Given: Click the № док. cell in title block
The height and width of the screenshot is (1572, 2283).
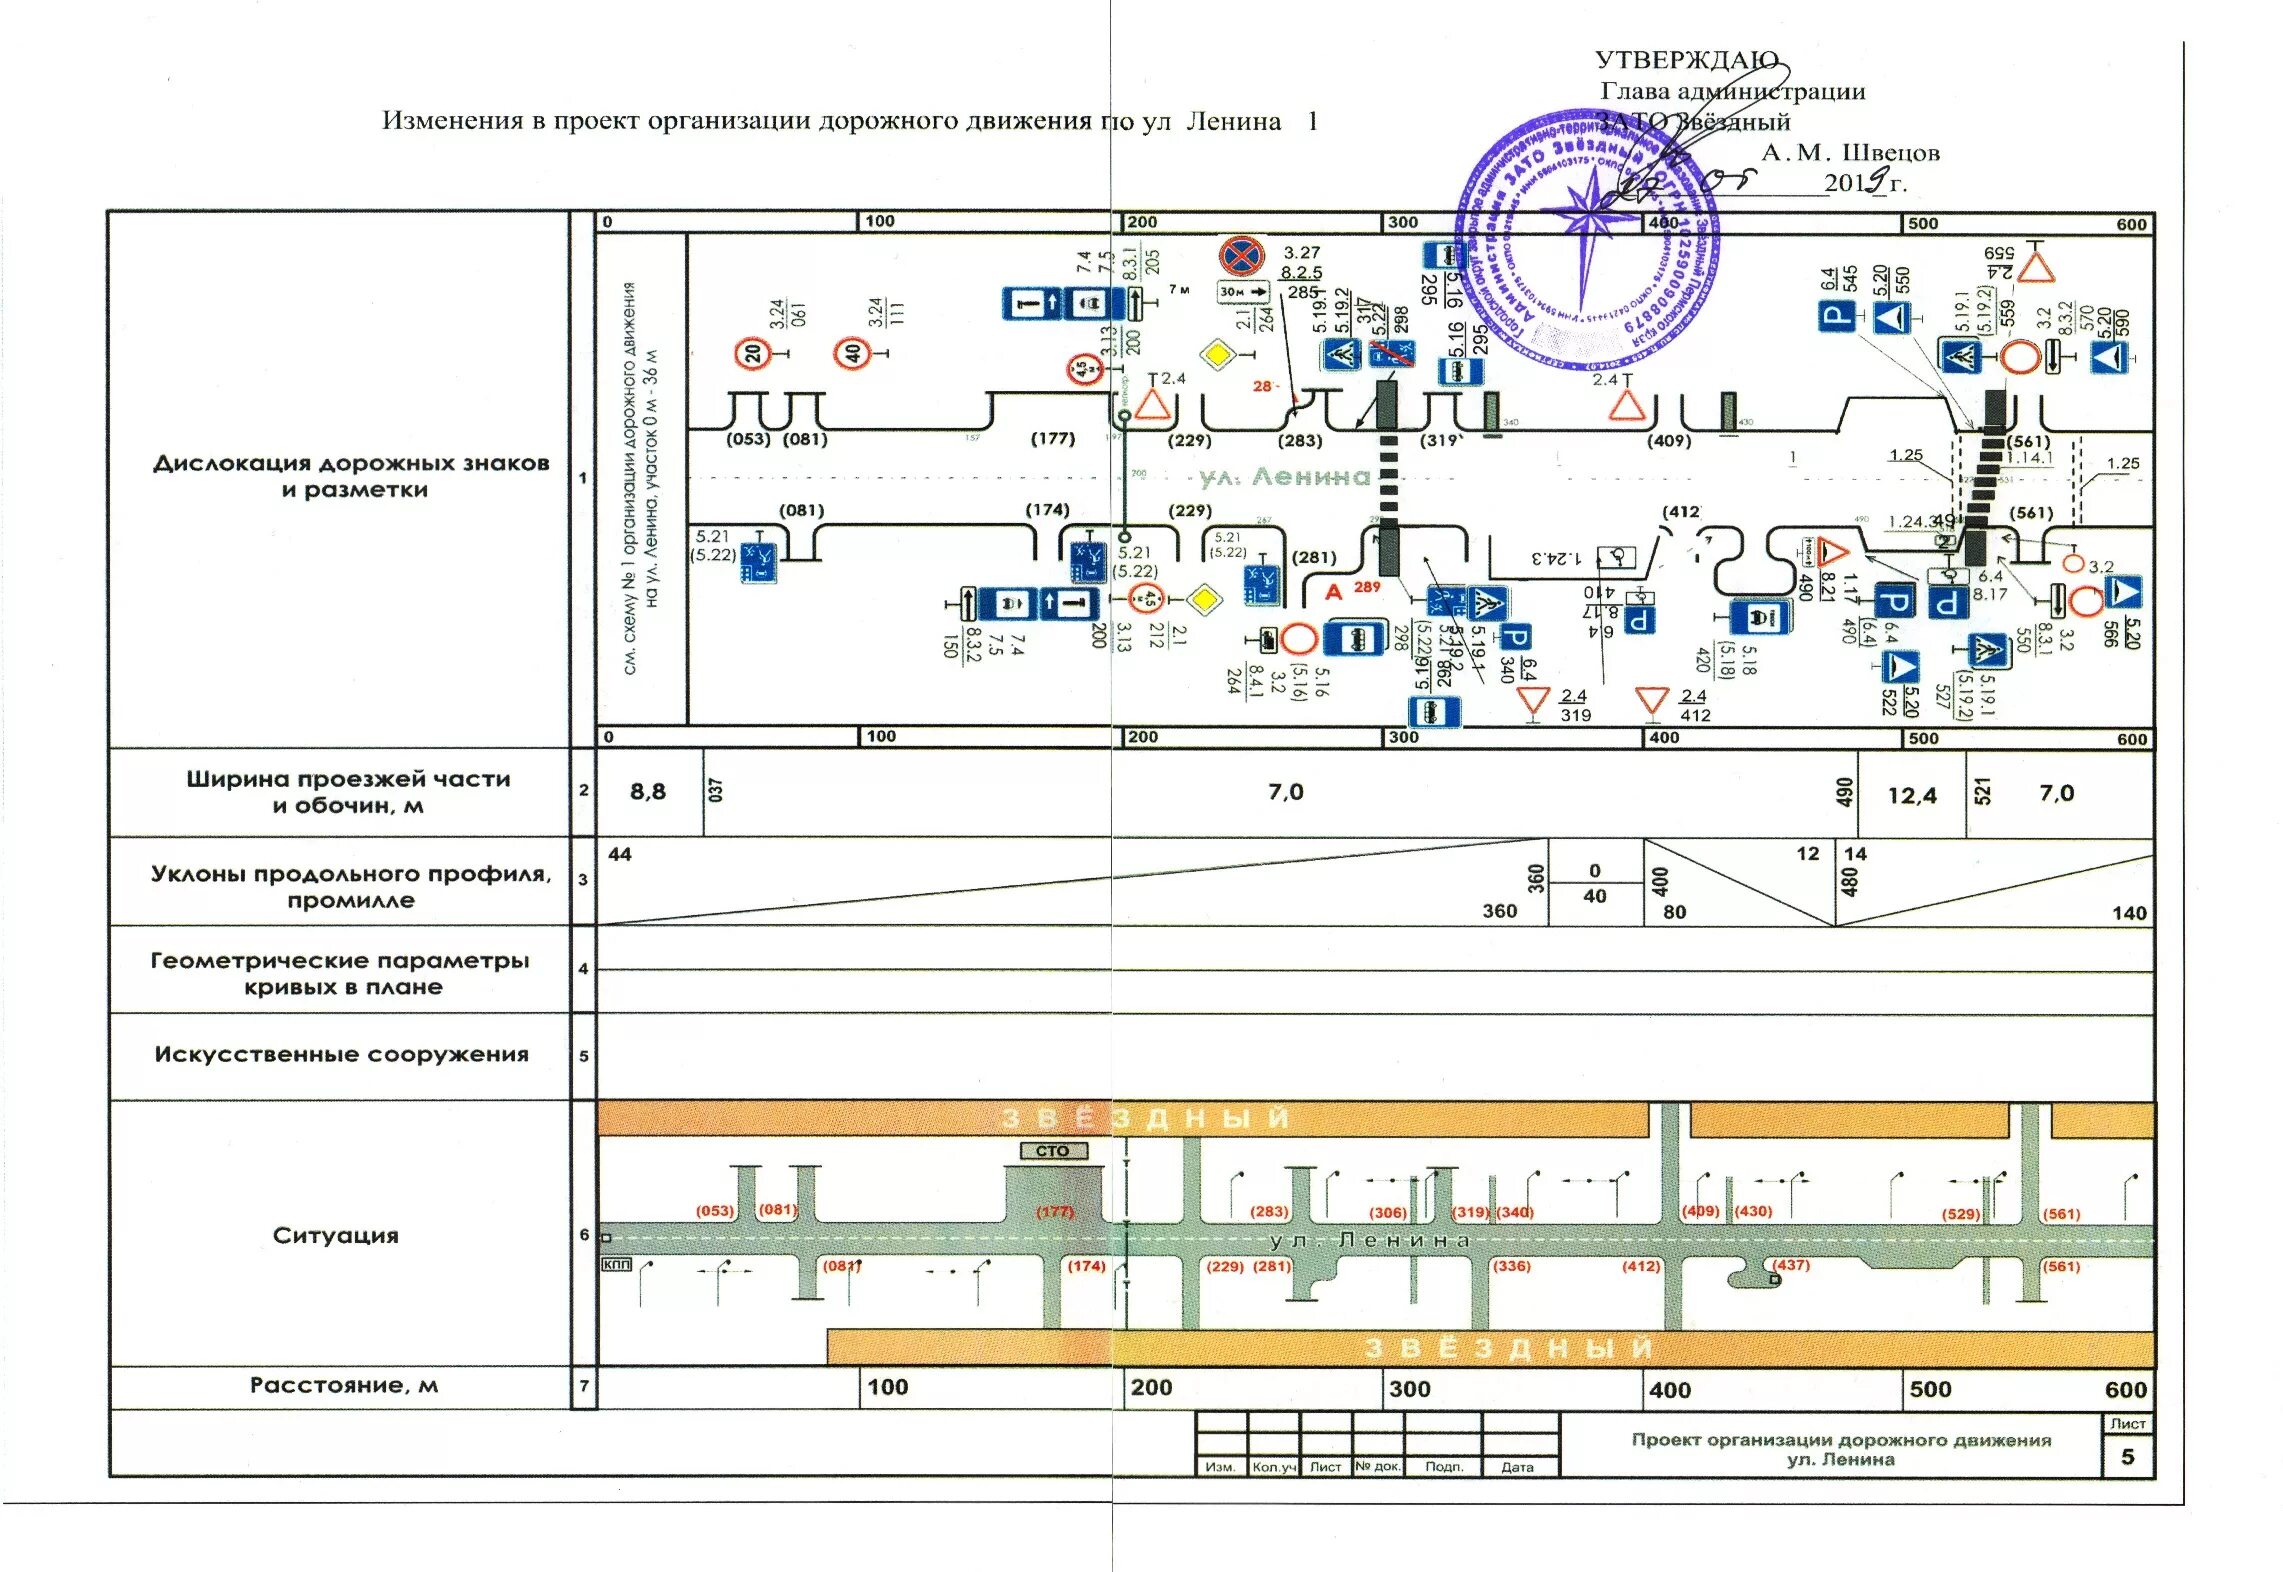Looking at the screenshot, I should pos(1378,1466).
